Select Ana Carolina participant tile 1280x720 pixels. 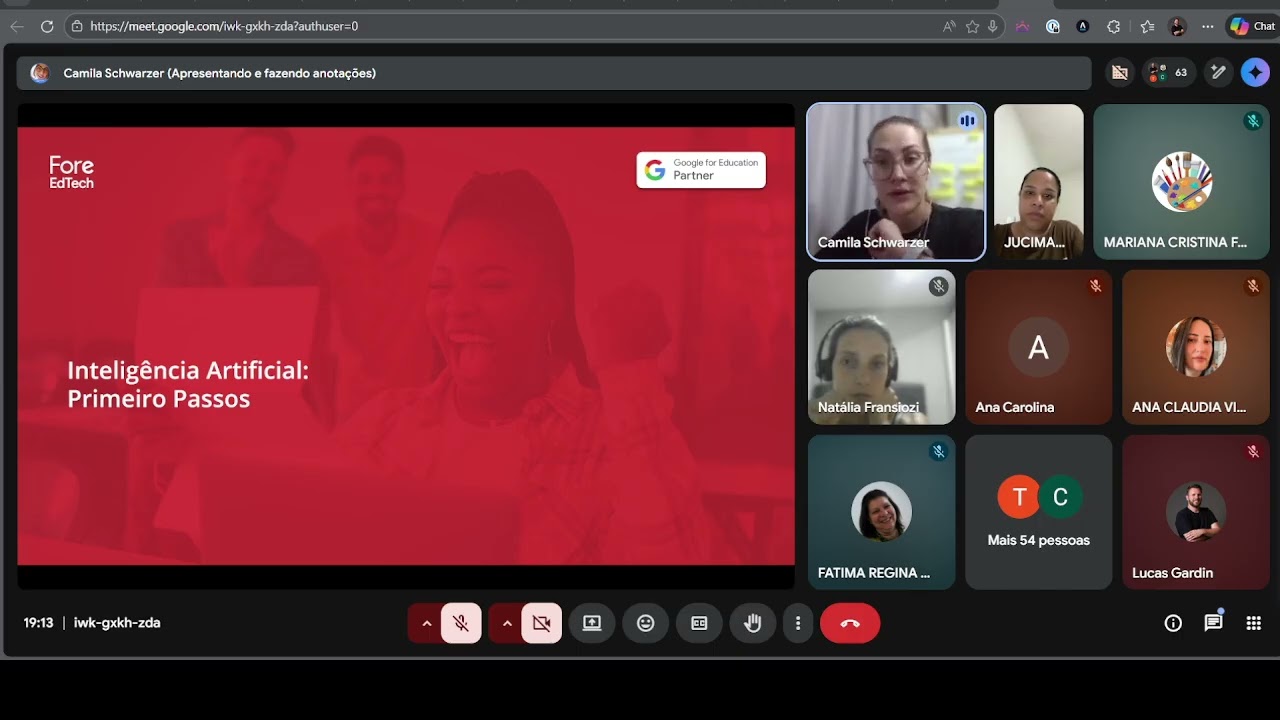point(1038,347)
